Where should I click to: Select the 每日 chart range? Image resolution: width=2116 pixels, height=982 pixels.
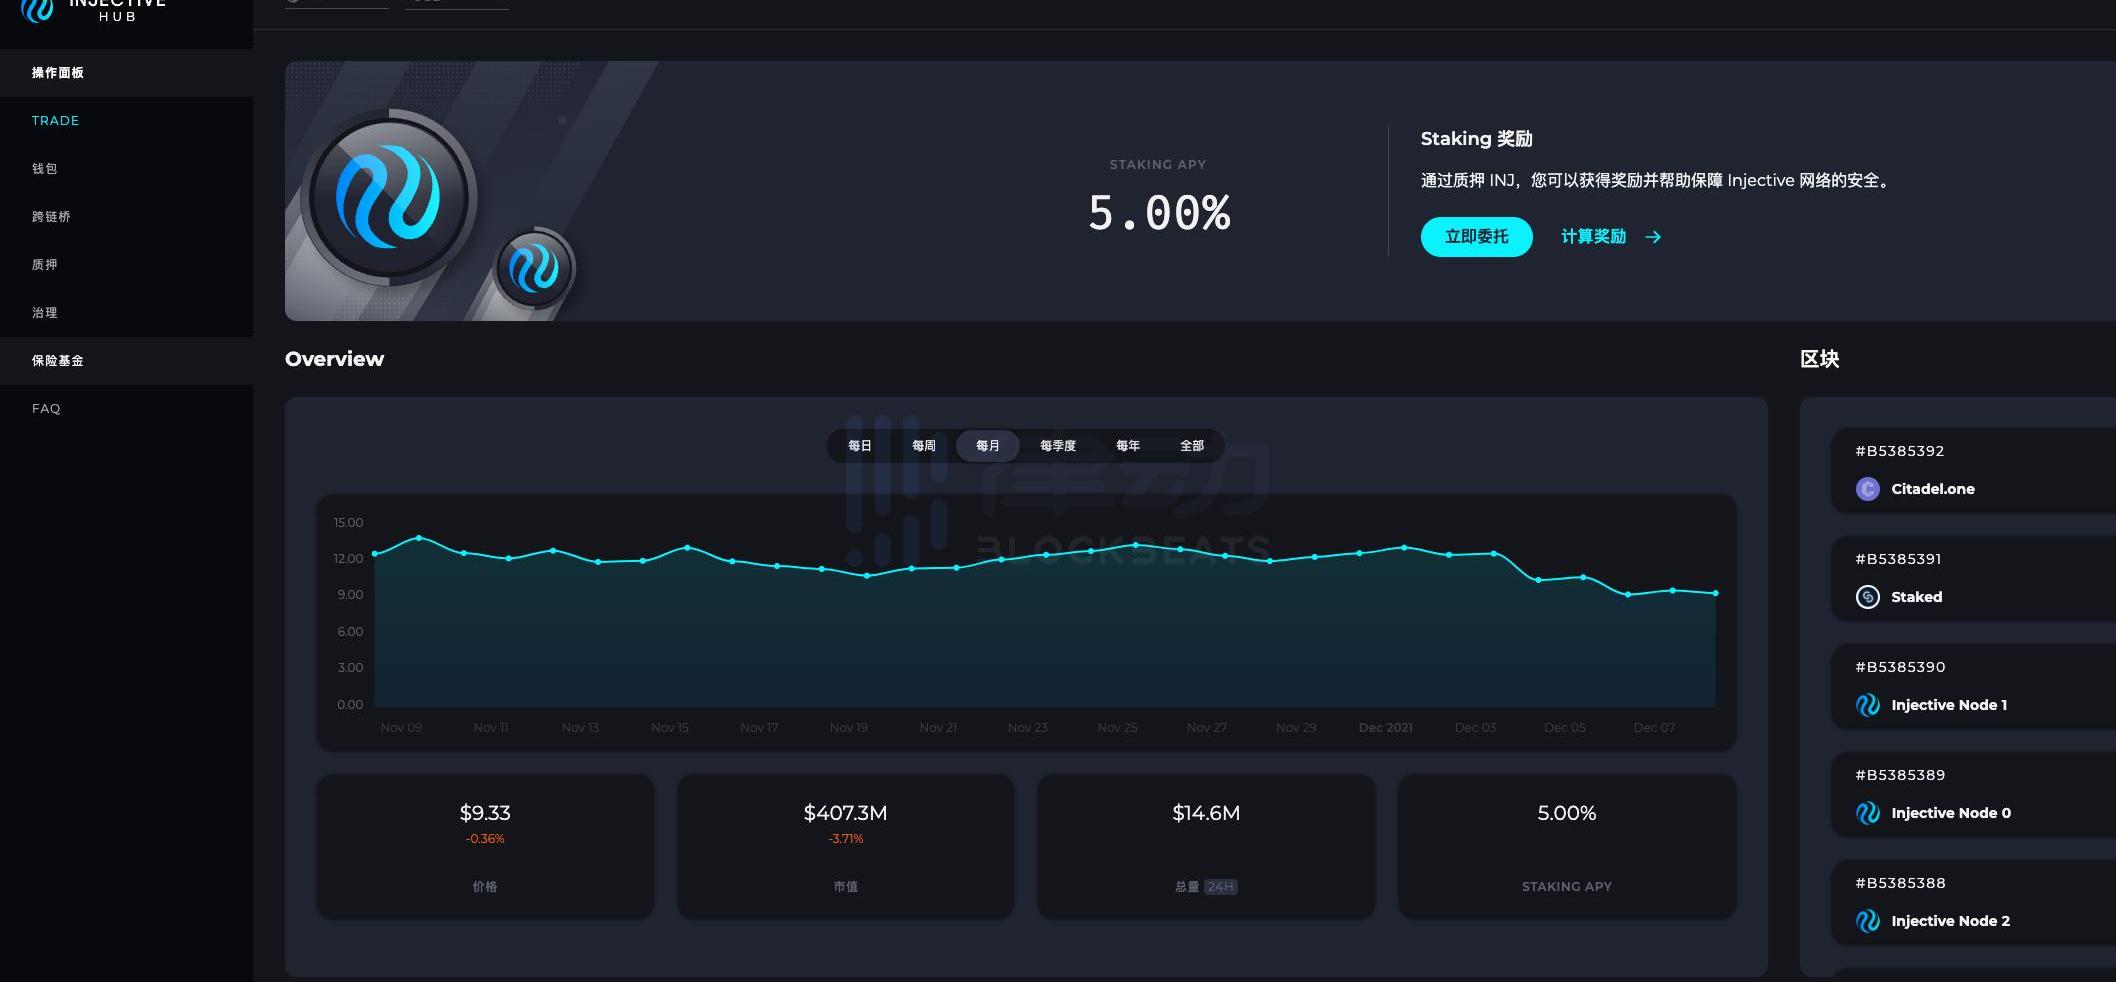[859, 446]
